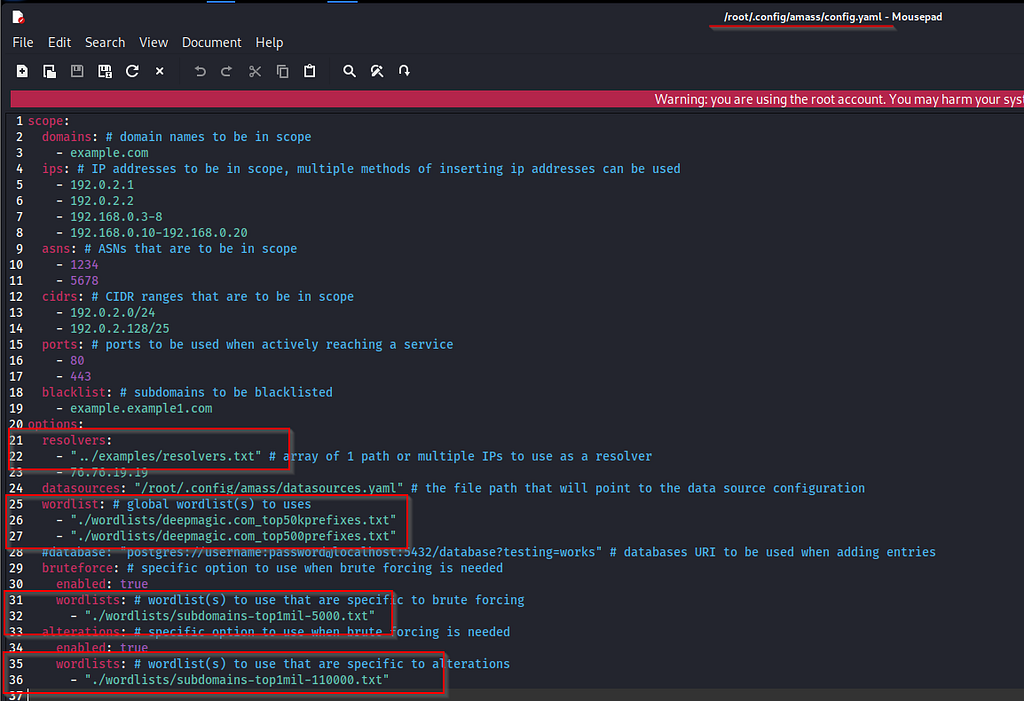Click '192.168.0.3-8' on line 7
The height and width of the screenshot is (701, 1024).
pyautogui.click(x=116, y=216)
